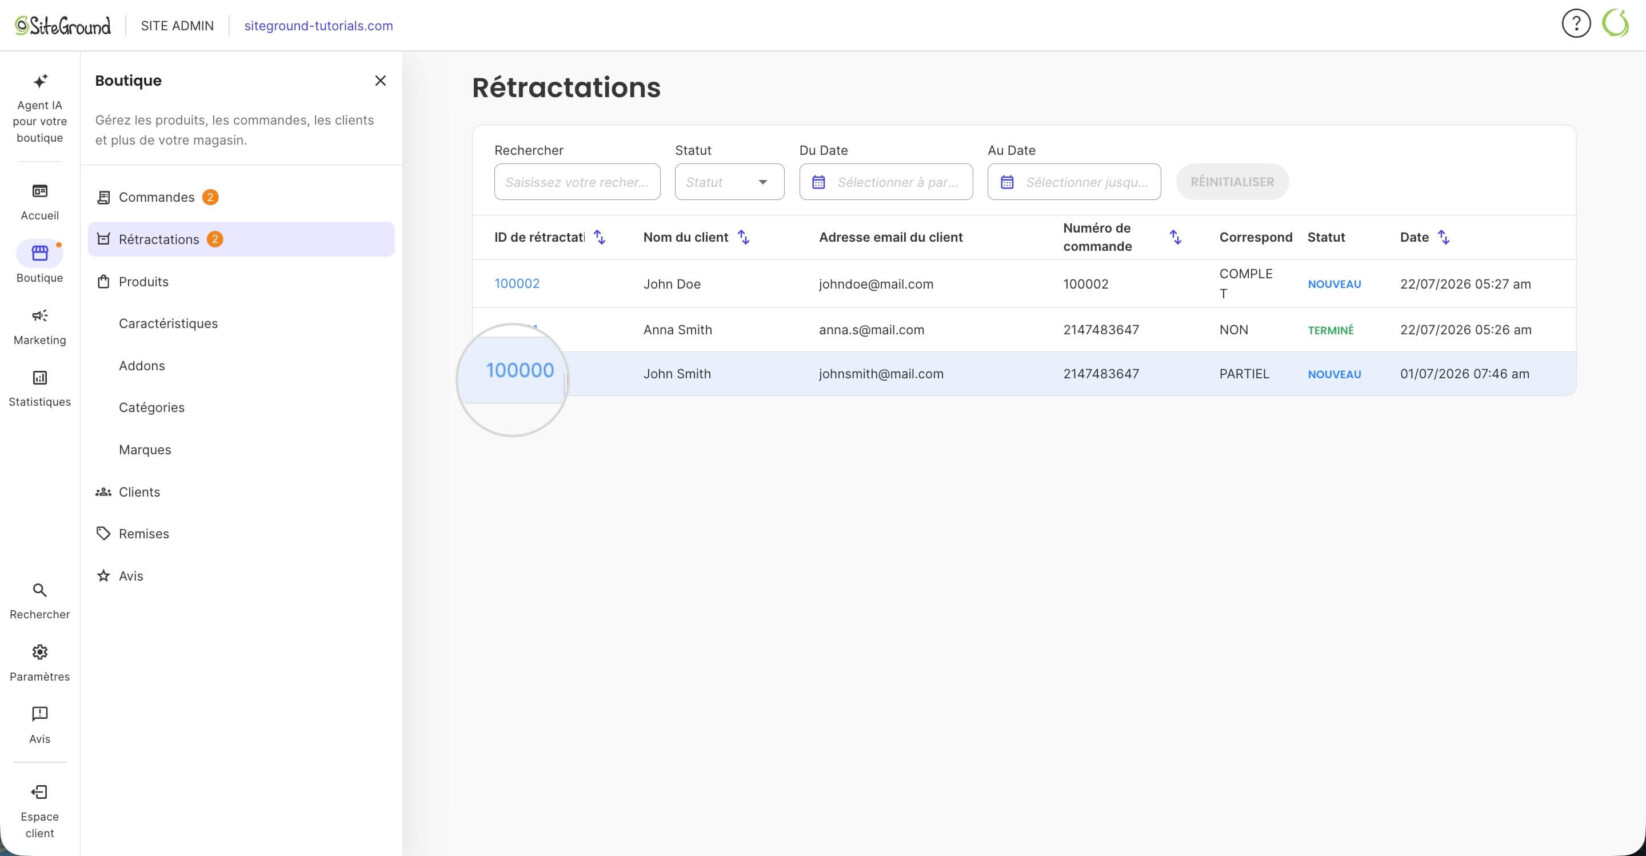Click the Rechercher magnifier icon in sidebar
The image size is (1646, 856).
point(40,591)
